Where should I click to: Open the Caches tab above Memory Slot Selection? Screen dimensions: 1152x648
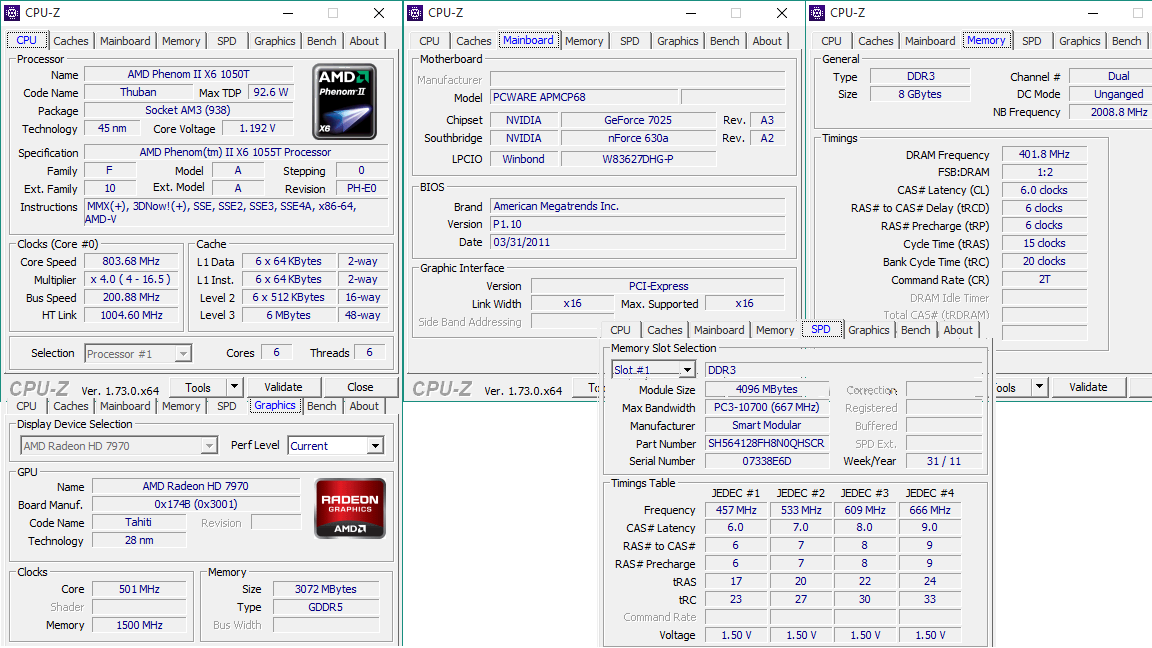coord(665,330)
